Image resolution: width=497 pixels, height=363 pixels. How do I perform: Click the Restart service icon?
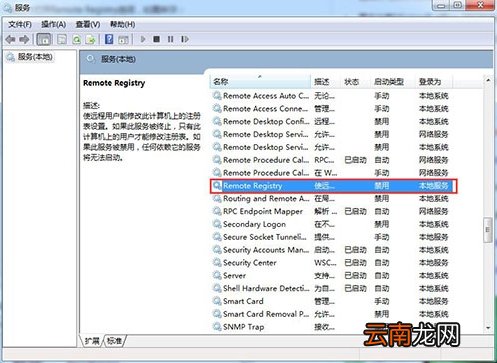[x=185, y=39]
